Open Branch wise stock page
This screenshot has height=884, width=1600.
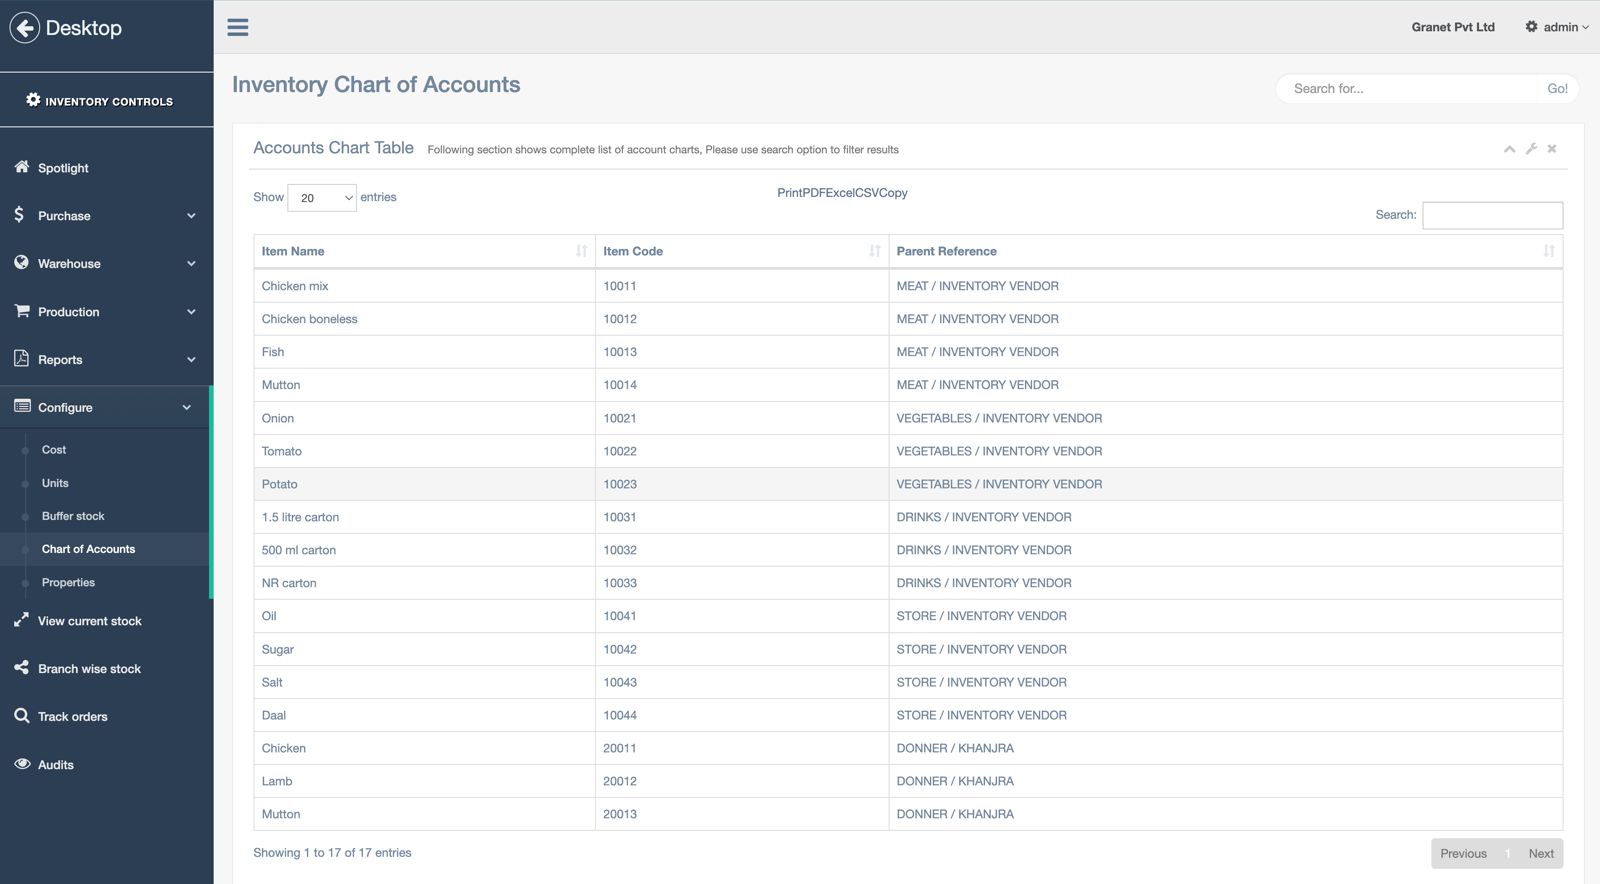[x=89, y=669]
